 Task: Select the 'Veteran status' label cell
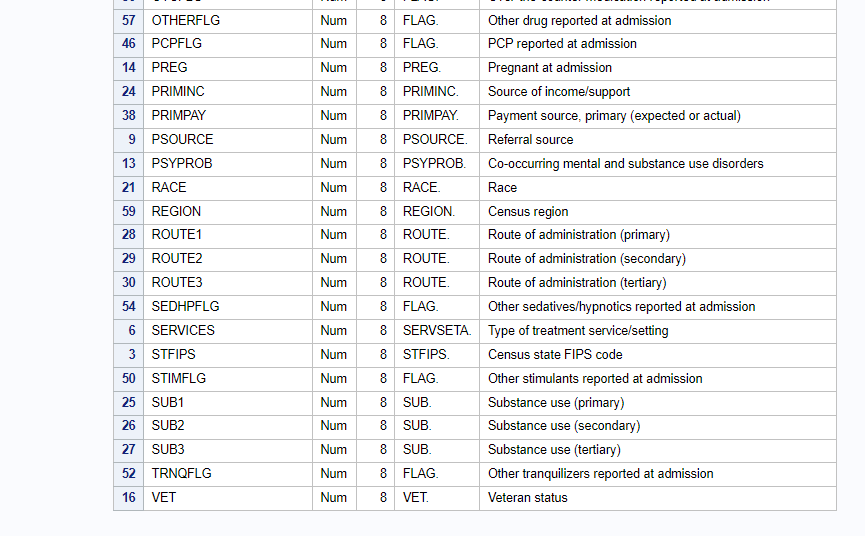(528, 498)
